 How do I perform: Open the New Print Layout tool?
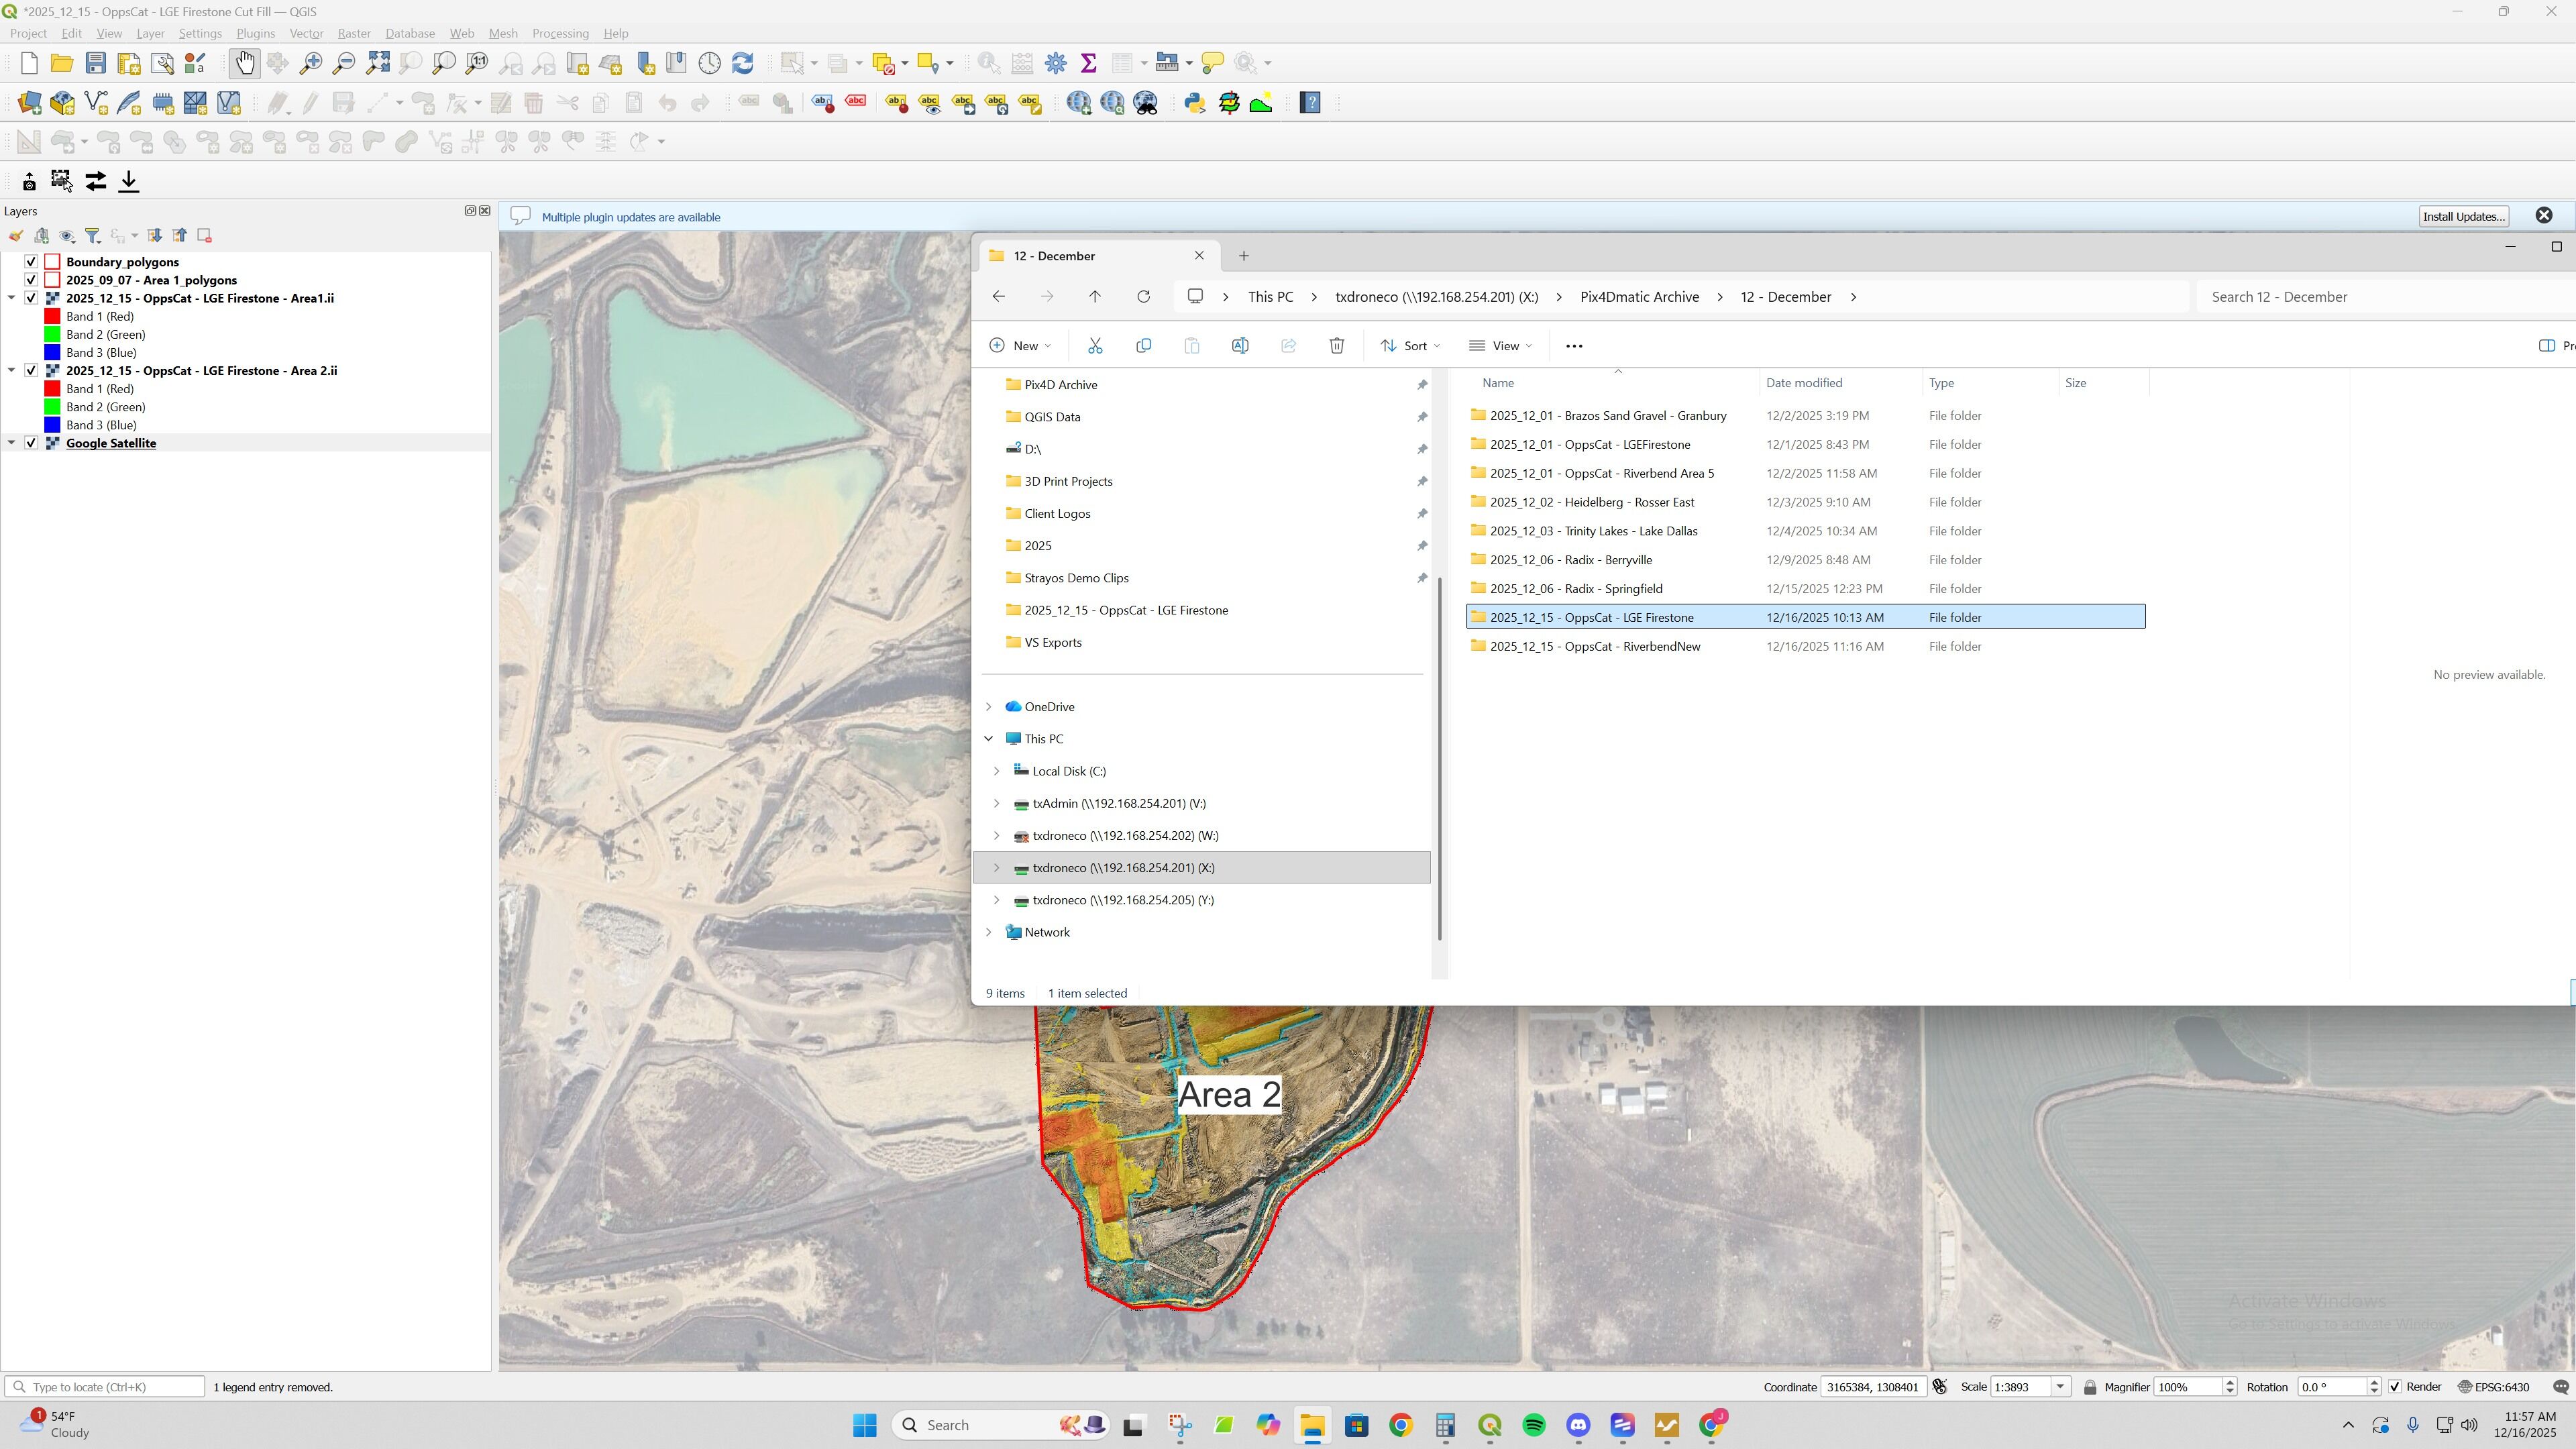click(x=129, y=64)
